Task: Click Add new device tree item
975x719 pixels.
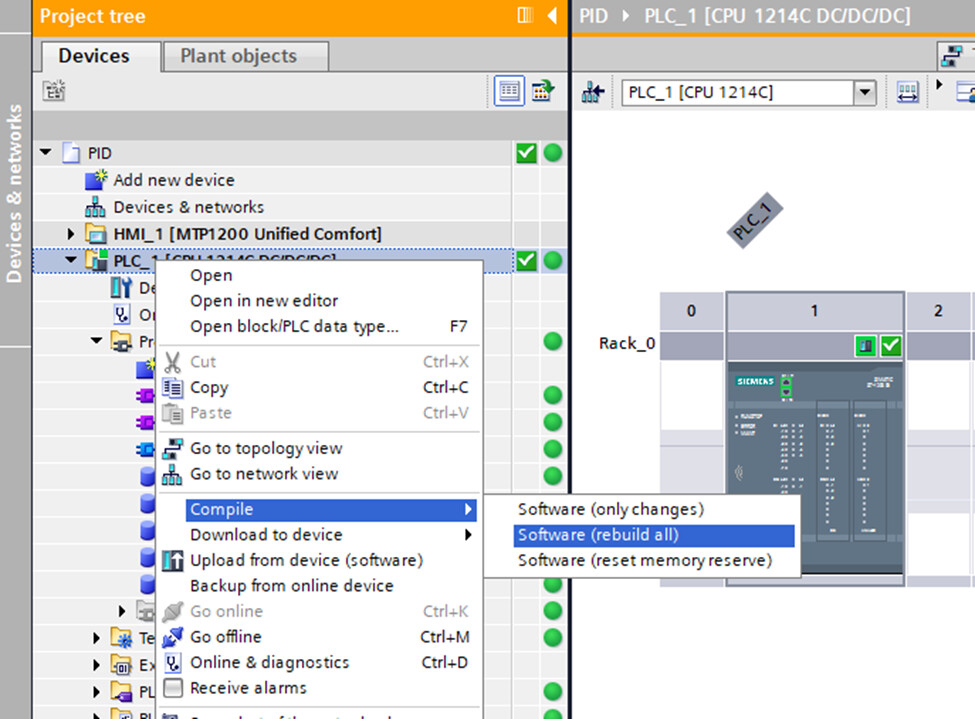Action: point(173,180)
